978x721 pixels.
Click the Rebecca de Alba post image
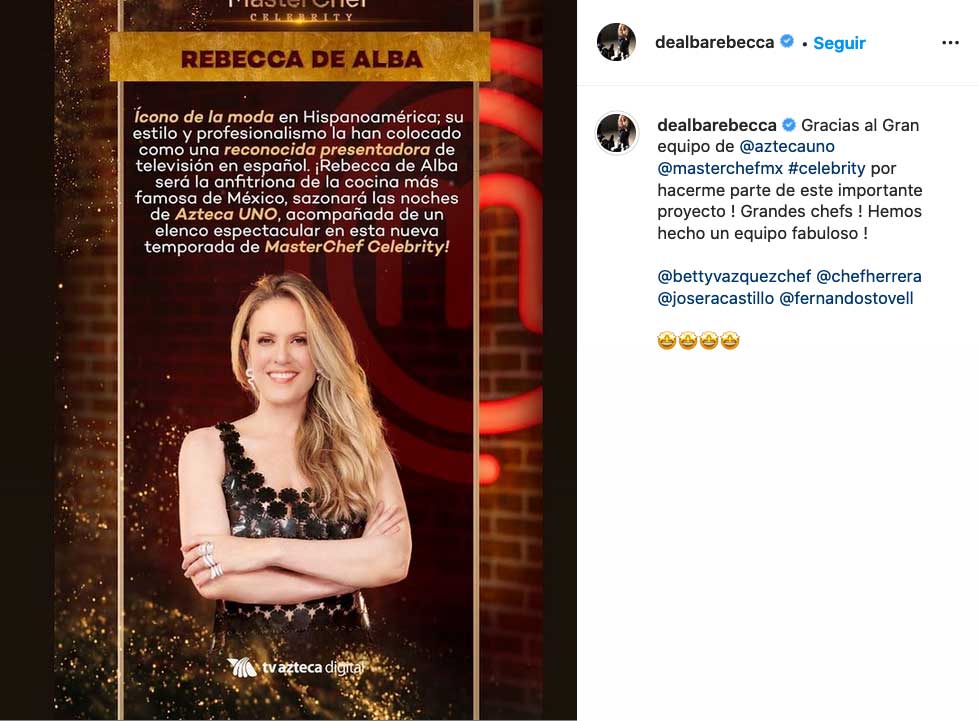point(288,360)
